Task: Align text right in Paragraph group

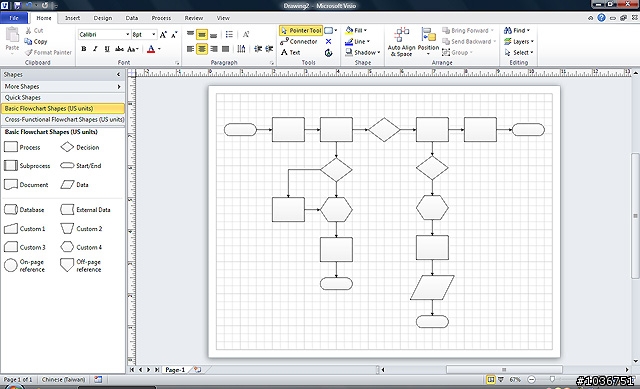Action: coord(213,49)
